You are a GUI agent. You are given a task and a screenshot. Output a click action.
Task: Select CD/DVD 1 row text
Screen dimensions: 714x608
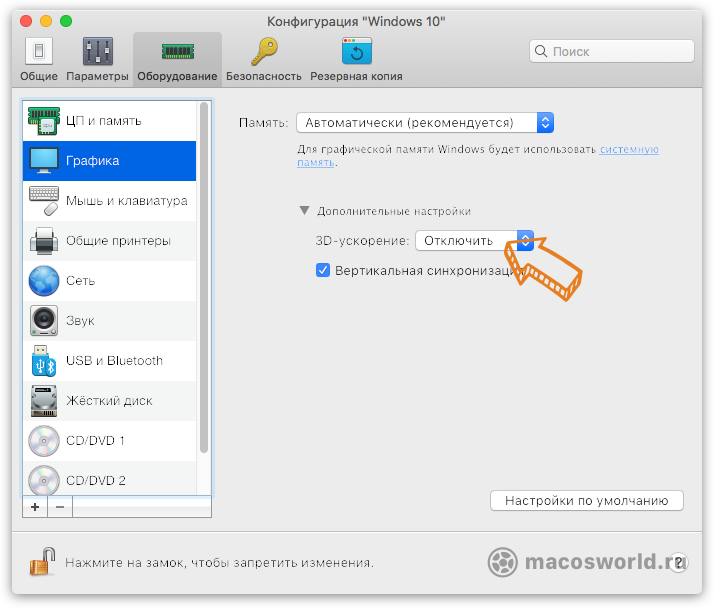[95, 441]
